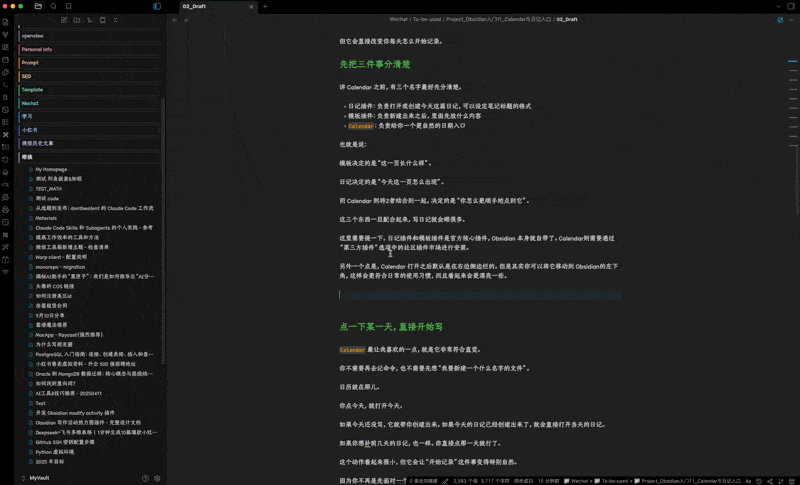Toggle reading mode with the edit icon
Viewport: 800px width, 485px height.
coord(780,20)
